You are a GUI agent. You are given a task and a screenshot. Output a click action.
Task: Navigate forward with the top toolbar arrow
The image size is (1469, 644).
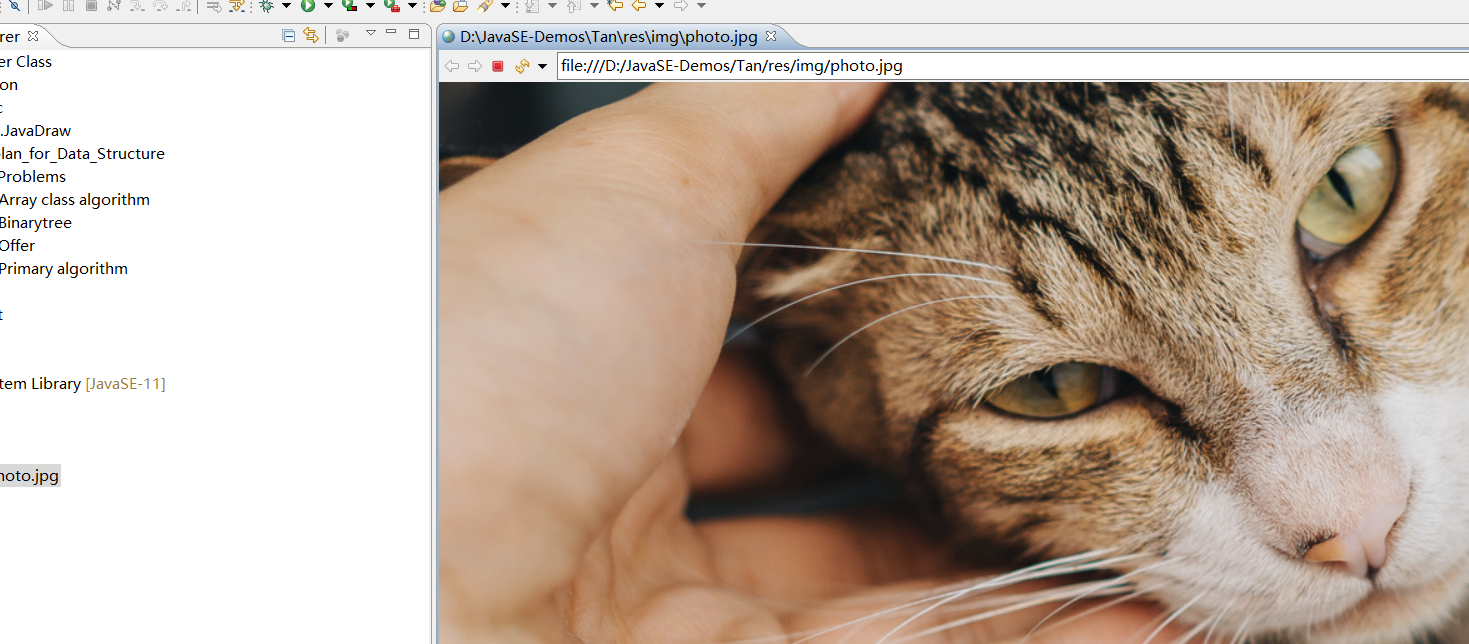(x=680, y=6)
